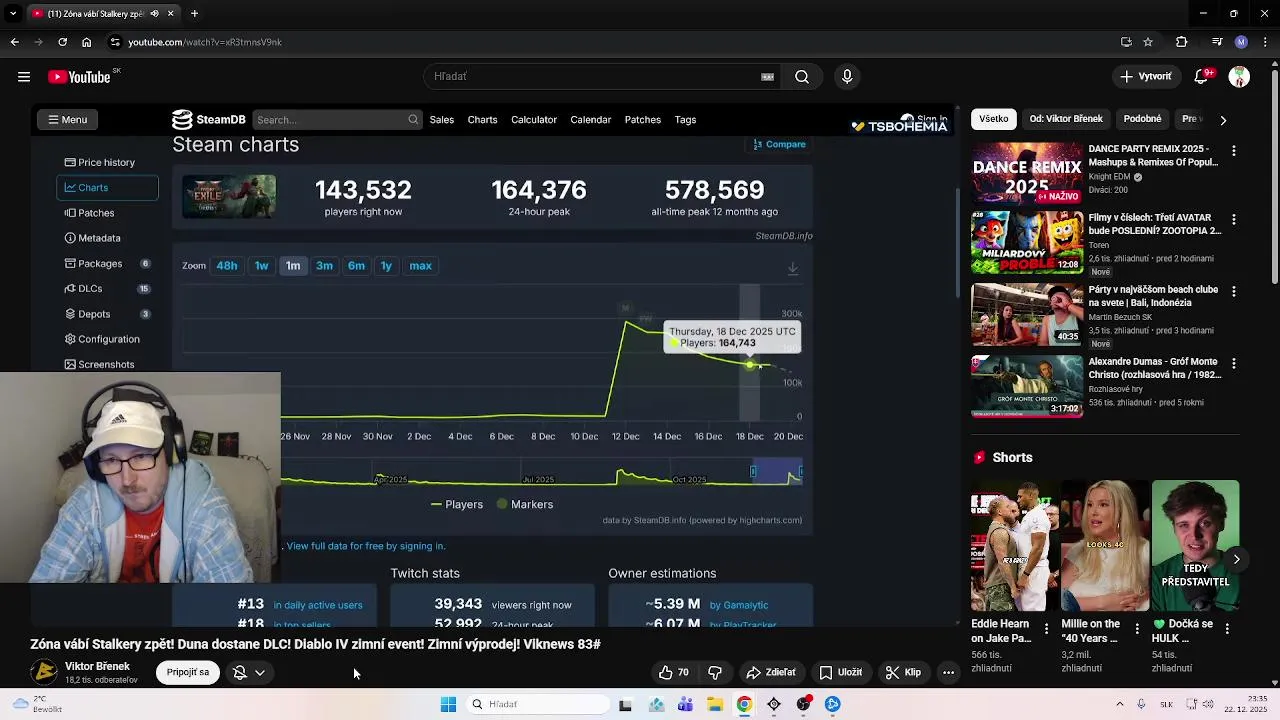Toggle notification bell for Viktor Břenek channel

[x=248, y=672]
